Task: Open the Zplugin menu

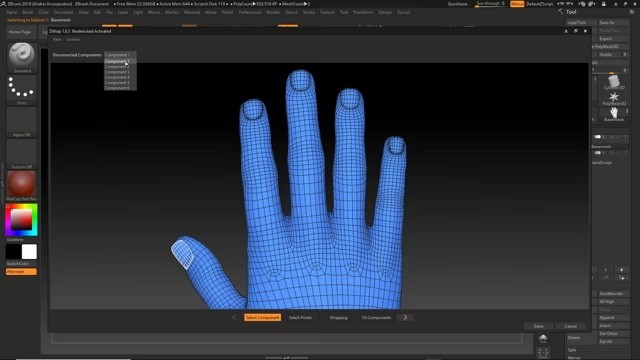Action: 385,12
